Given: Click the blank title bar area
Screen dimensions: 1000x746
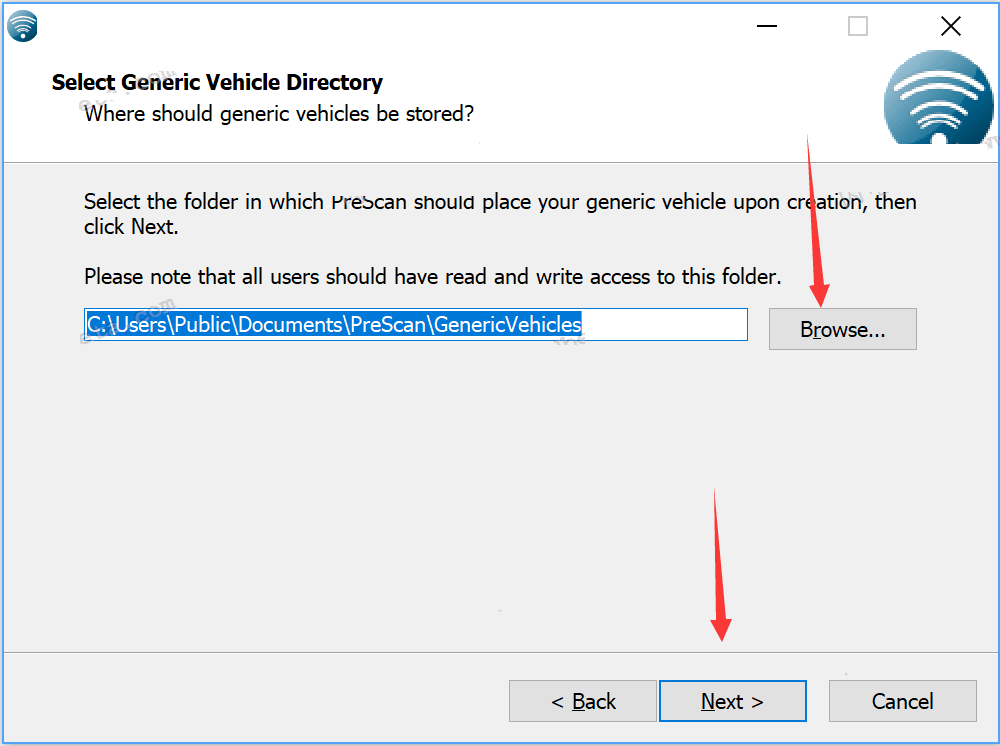Looking at the screenshot, I should [400, 27].
